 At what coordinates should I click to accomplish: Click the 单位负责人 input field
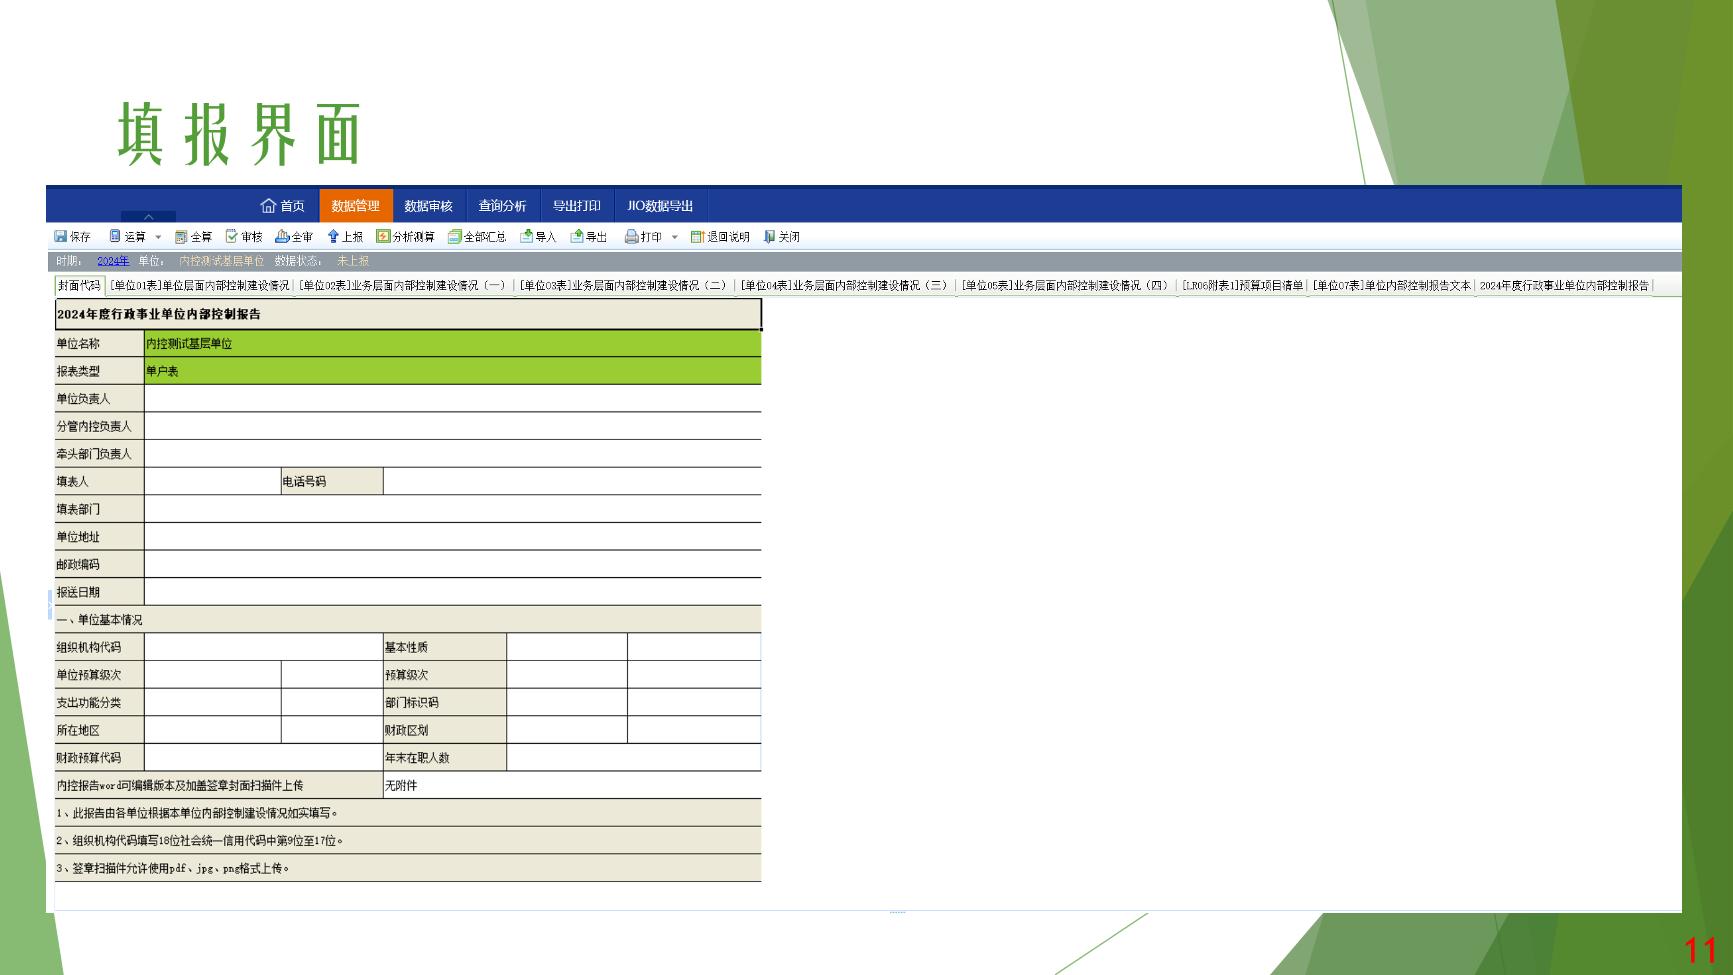pos(452,399)
